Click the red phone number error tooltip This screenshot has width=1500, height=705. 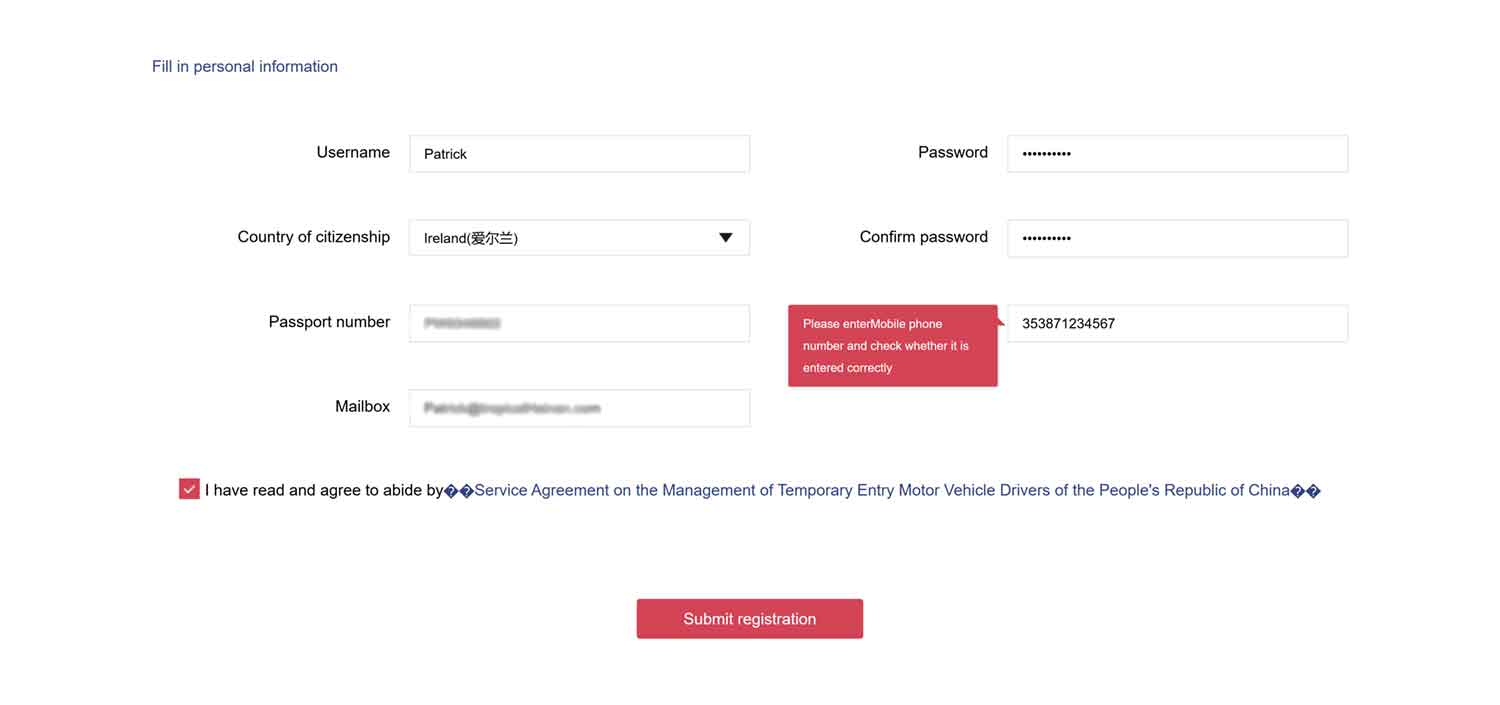[892, 345]
